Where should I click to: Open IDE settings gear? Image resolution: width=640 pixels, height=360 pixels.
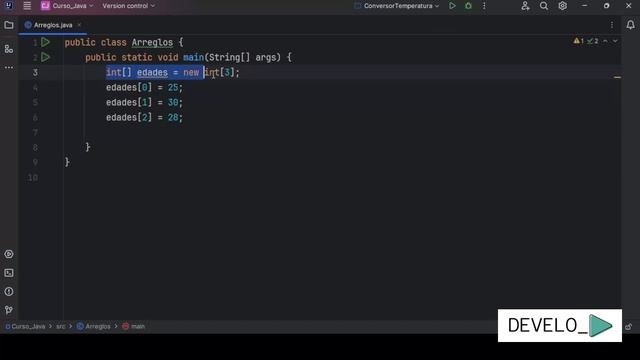tap(562, 6)
